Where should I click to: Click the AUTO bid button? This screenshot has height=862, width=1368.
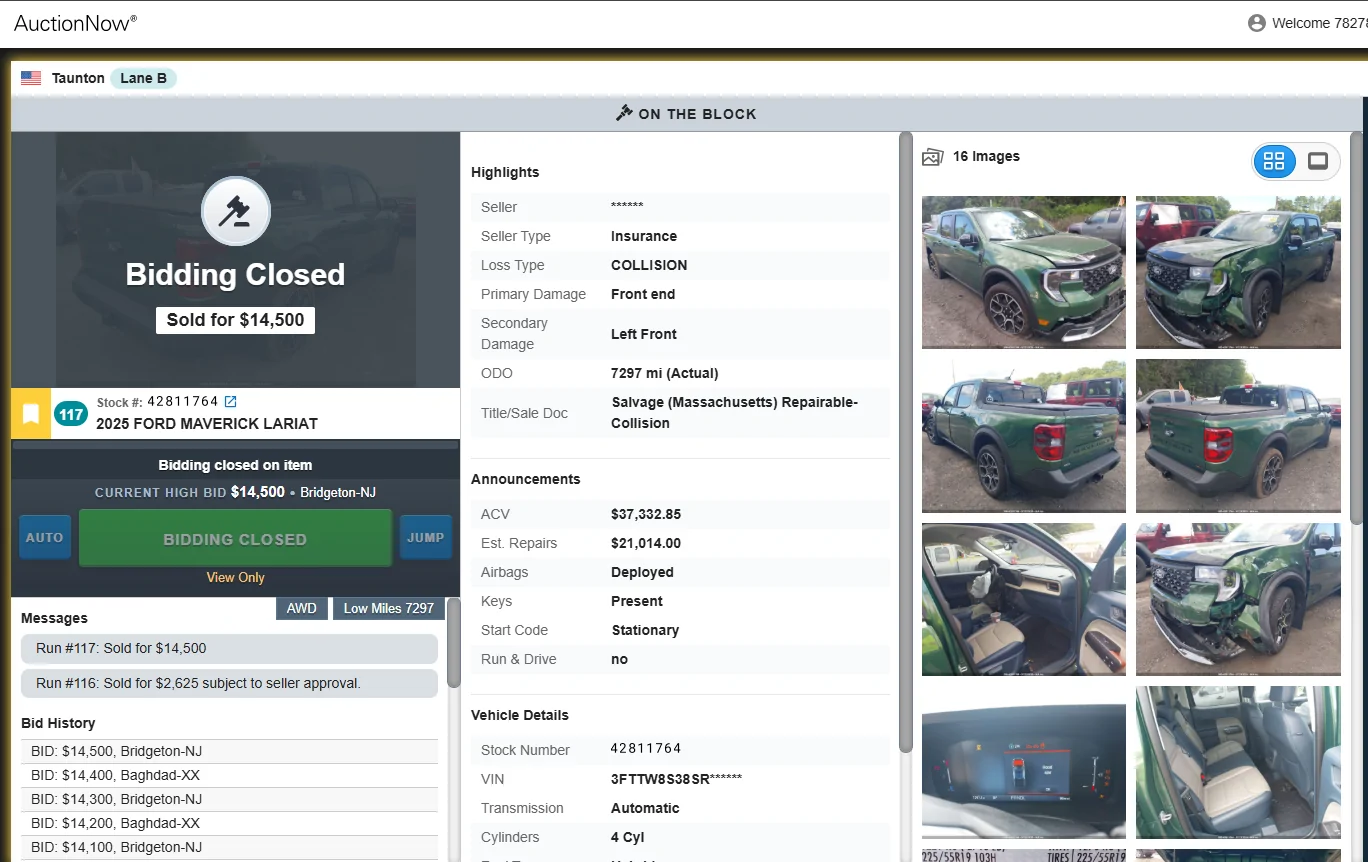[x=44, y=538]
